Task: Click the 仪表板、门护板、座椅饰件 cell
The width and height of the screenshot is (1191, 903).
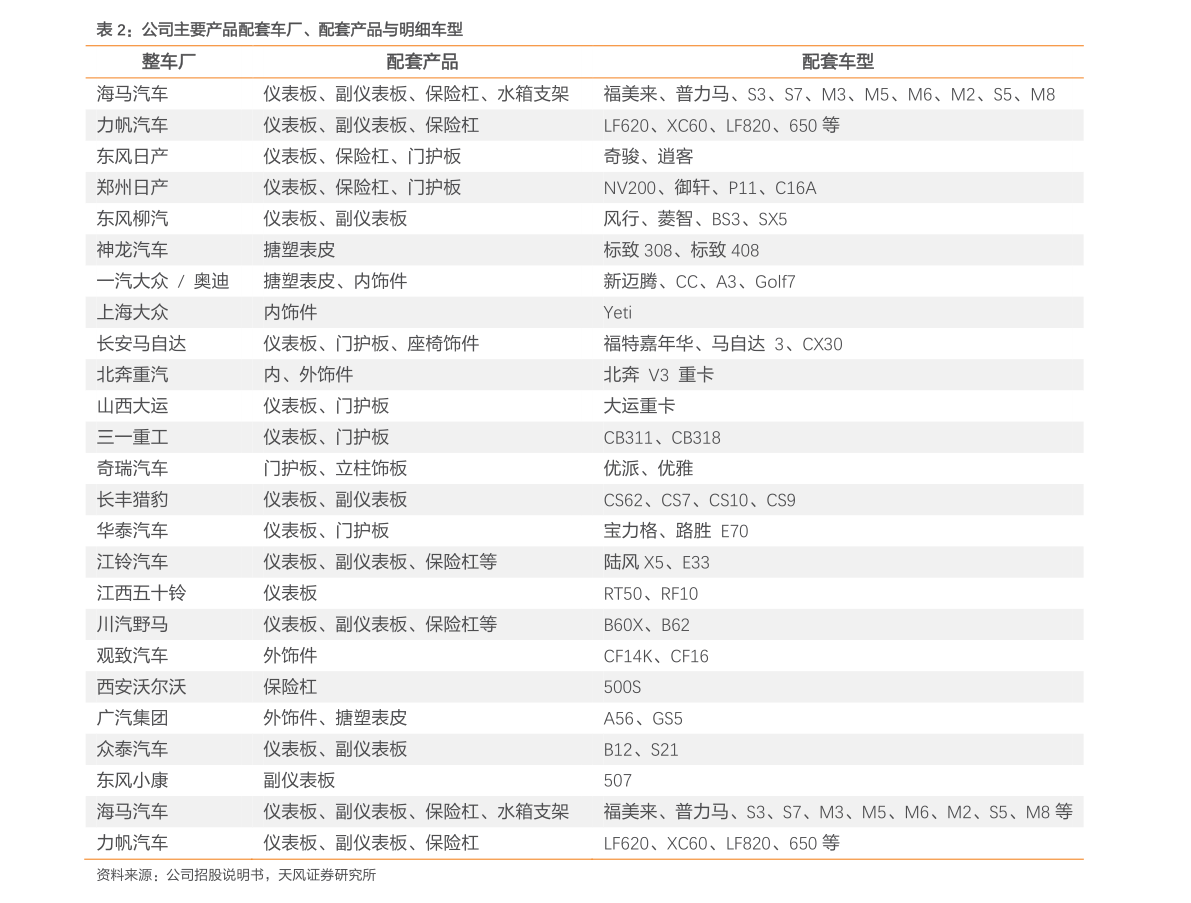Action: coord(371,343)
